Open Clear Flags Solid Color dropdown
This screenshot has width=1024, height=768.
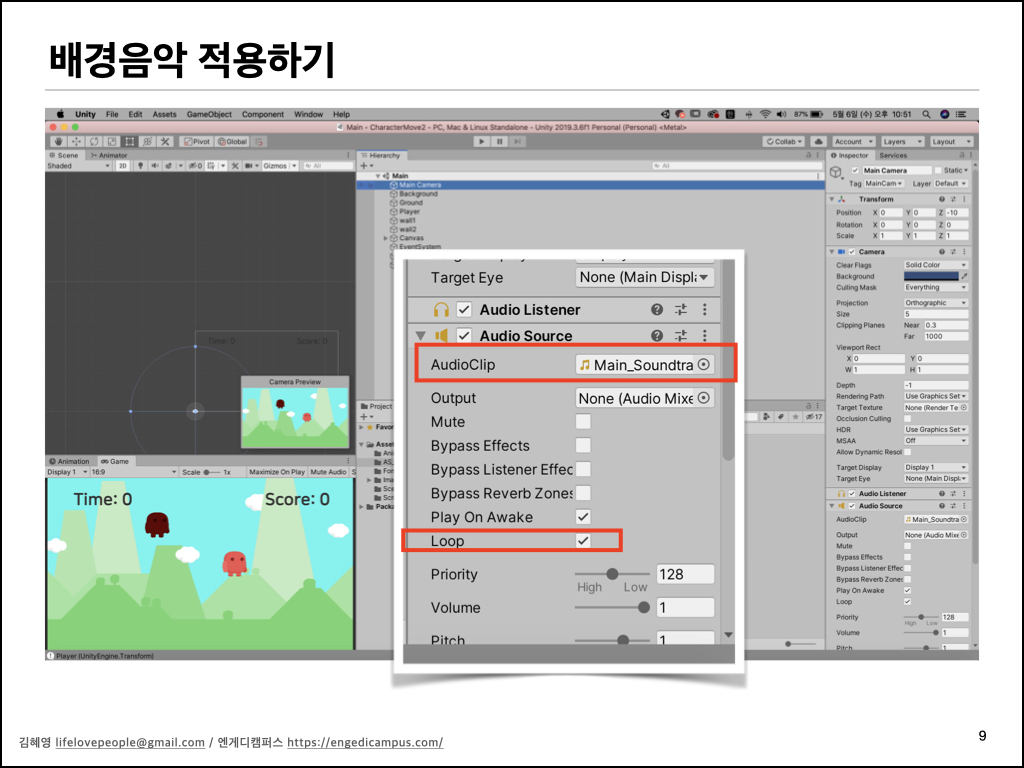click(935, 265)
